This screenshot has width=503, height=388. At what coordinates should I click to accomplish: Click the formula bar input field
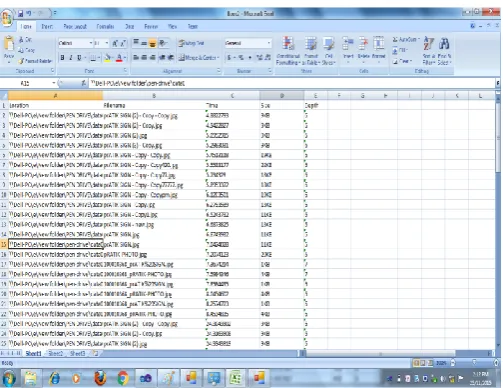pos(292,83)
